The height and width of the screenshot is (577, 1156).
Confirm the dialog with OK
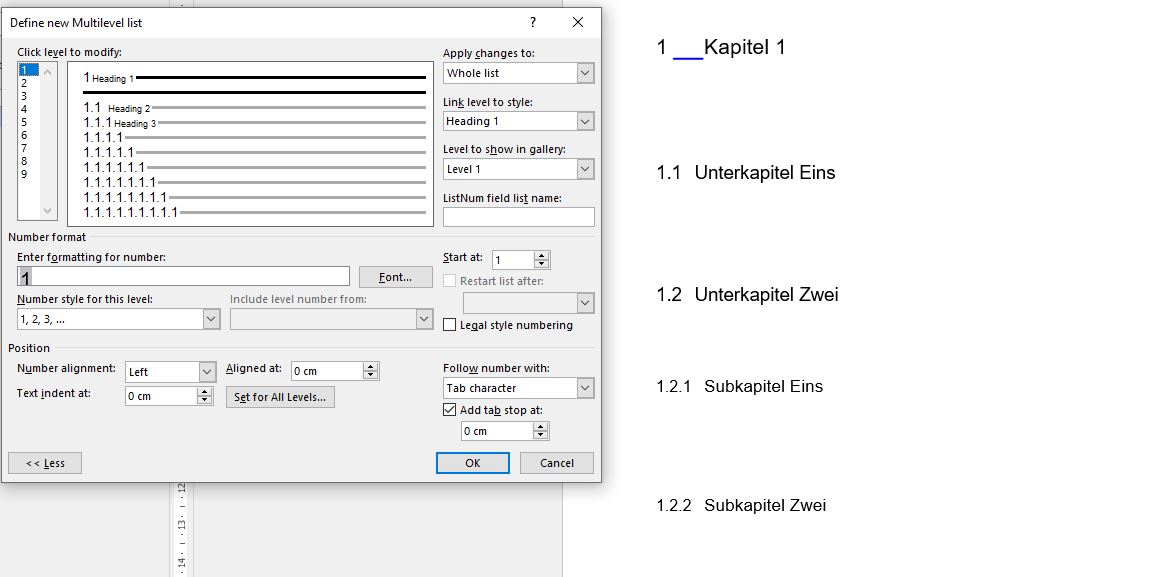tap(473, 463)
